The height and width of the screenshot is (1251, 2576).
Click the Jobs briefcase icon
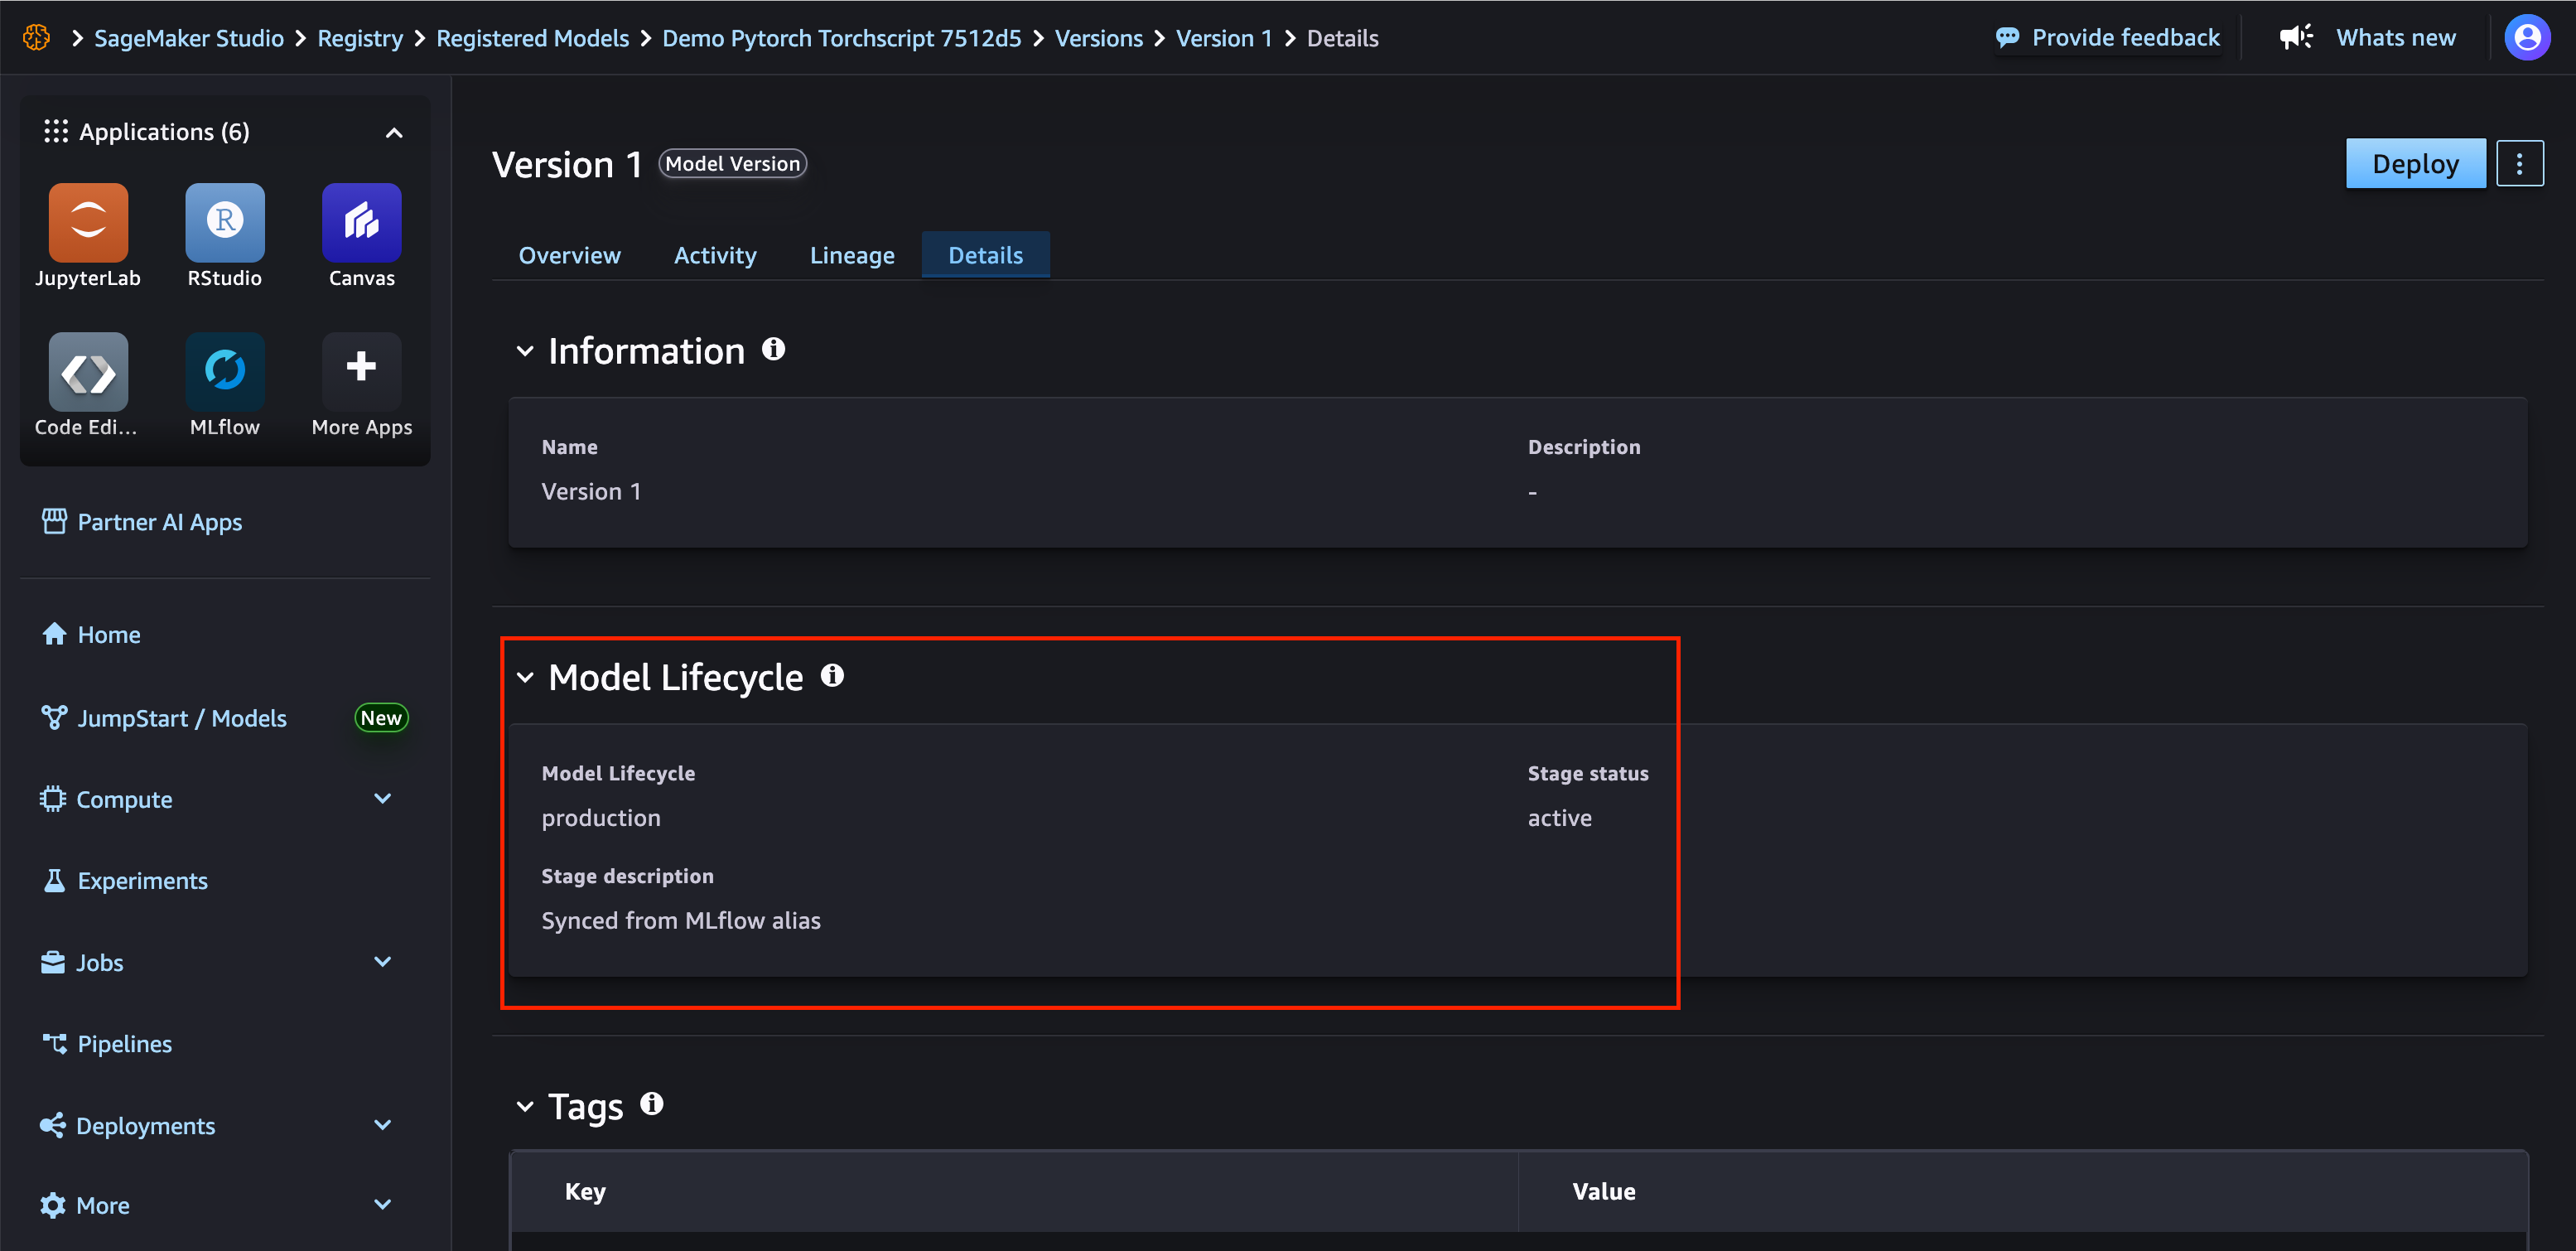[53, 962]
